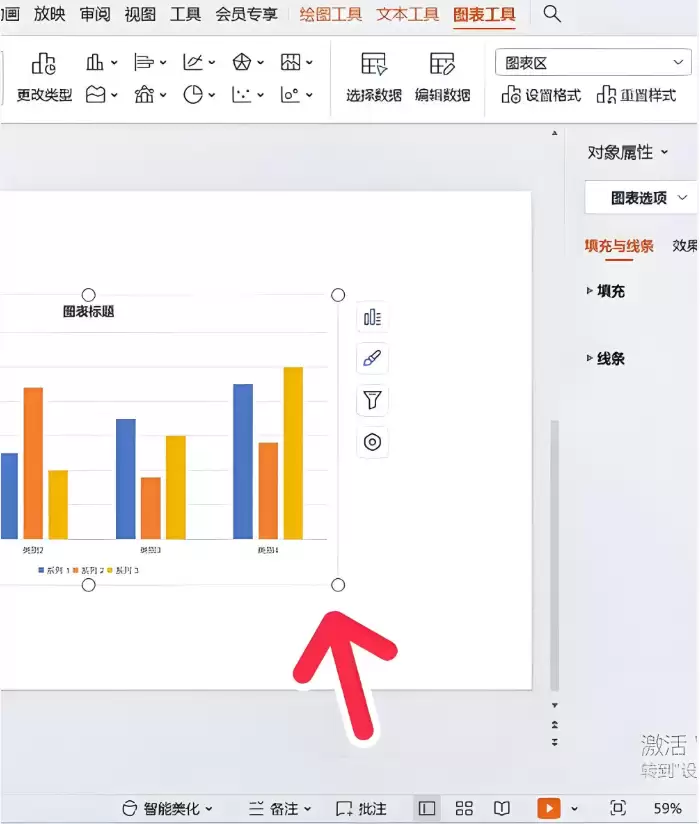Click 设置格式 format settings button
Viewport: 700px width, 824px height.
coord(541,95)
